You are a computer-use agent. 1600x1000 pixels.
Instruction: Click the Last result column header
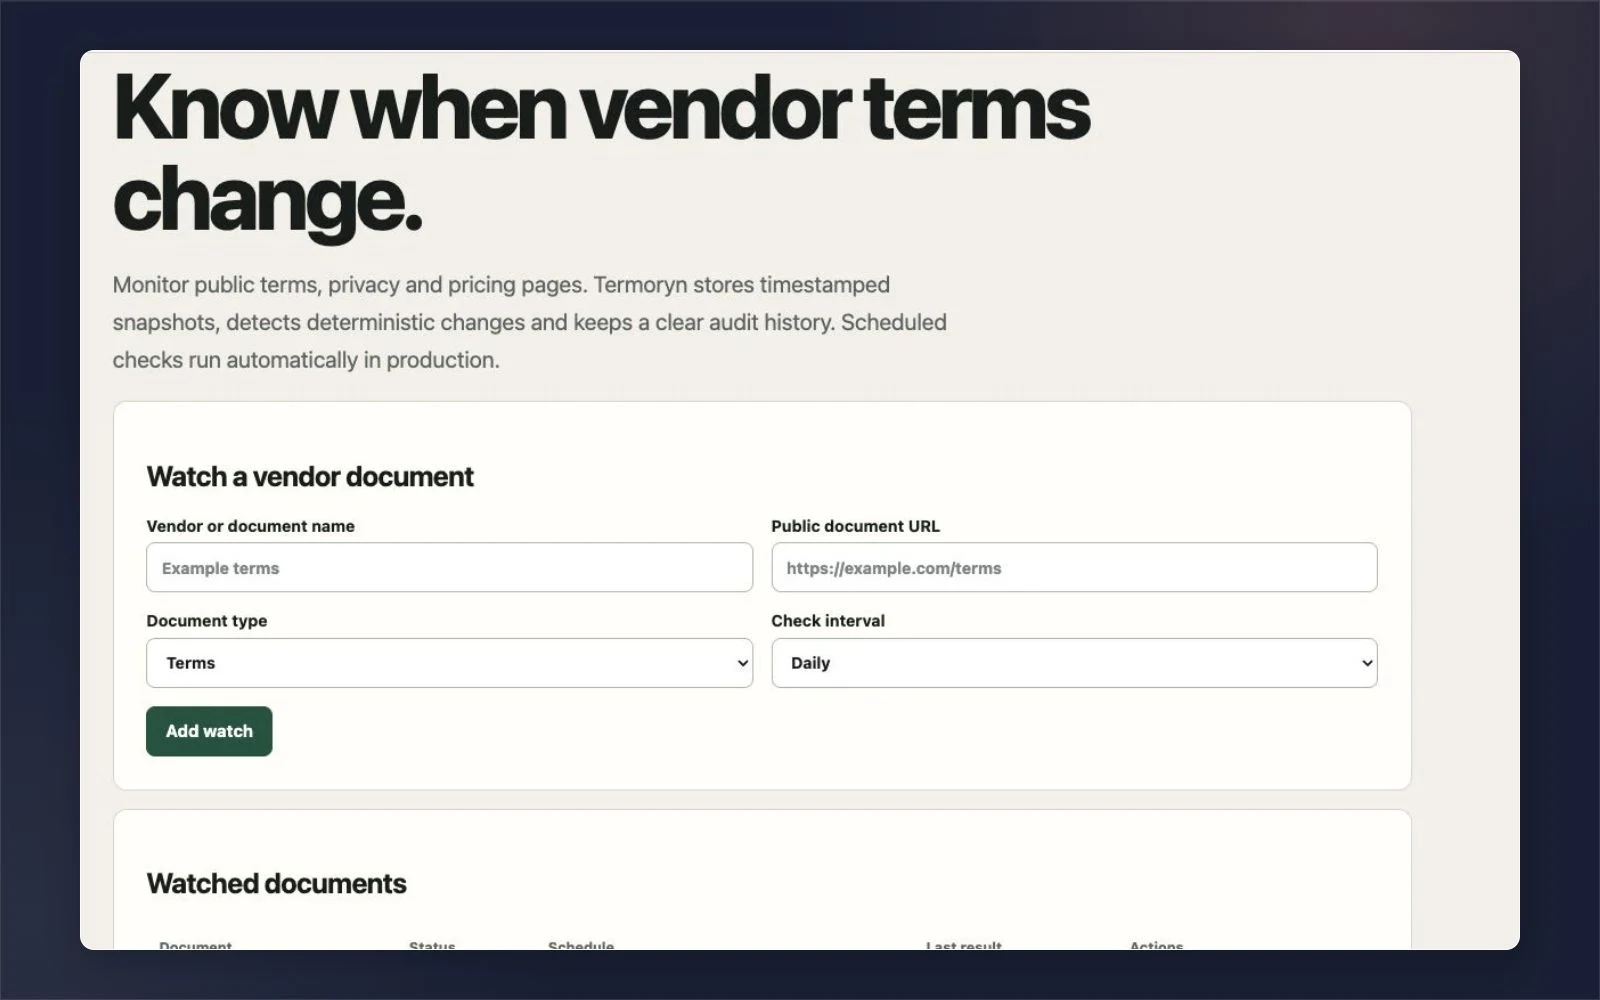(x=963, y=944)
